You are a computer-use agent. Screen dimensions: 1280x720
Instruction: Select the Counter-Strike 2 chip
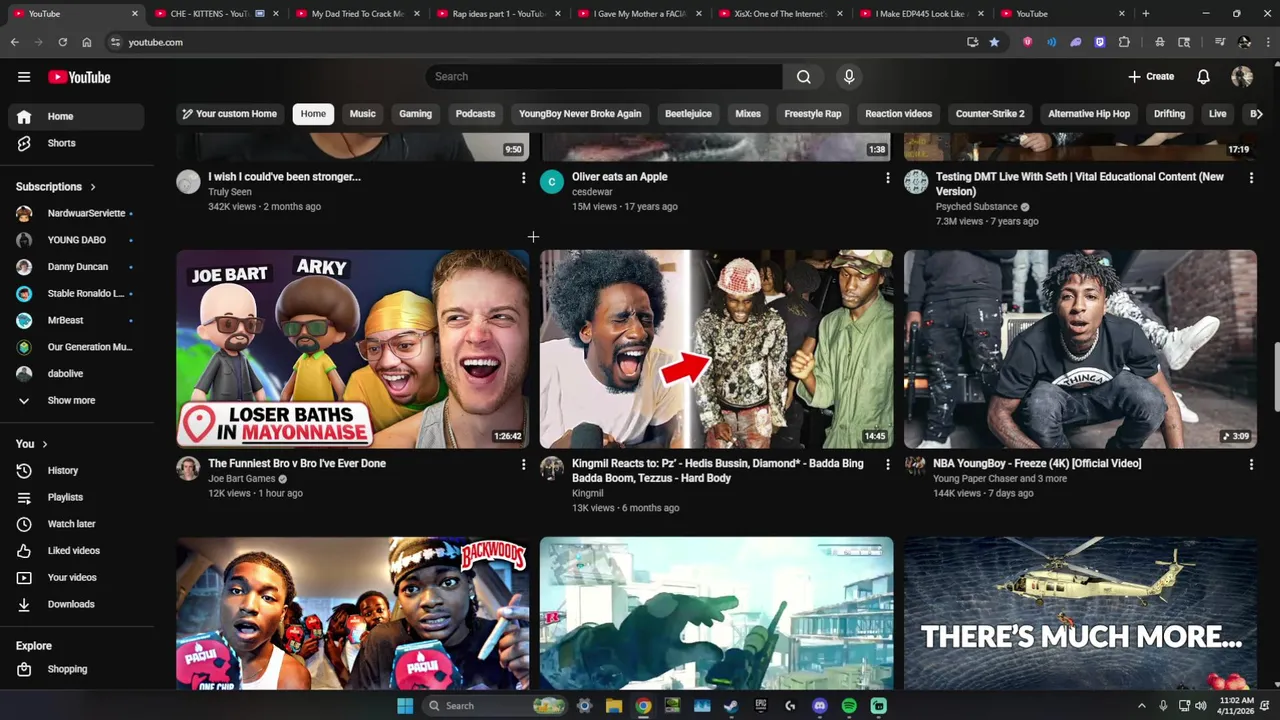(990, 114)
